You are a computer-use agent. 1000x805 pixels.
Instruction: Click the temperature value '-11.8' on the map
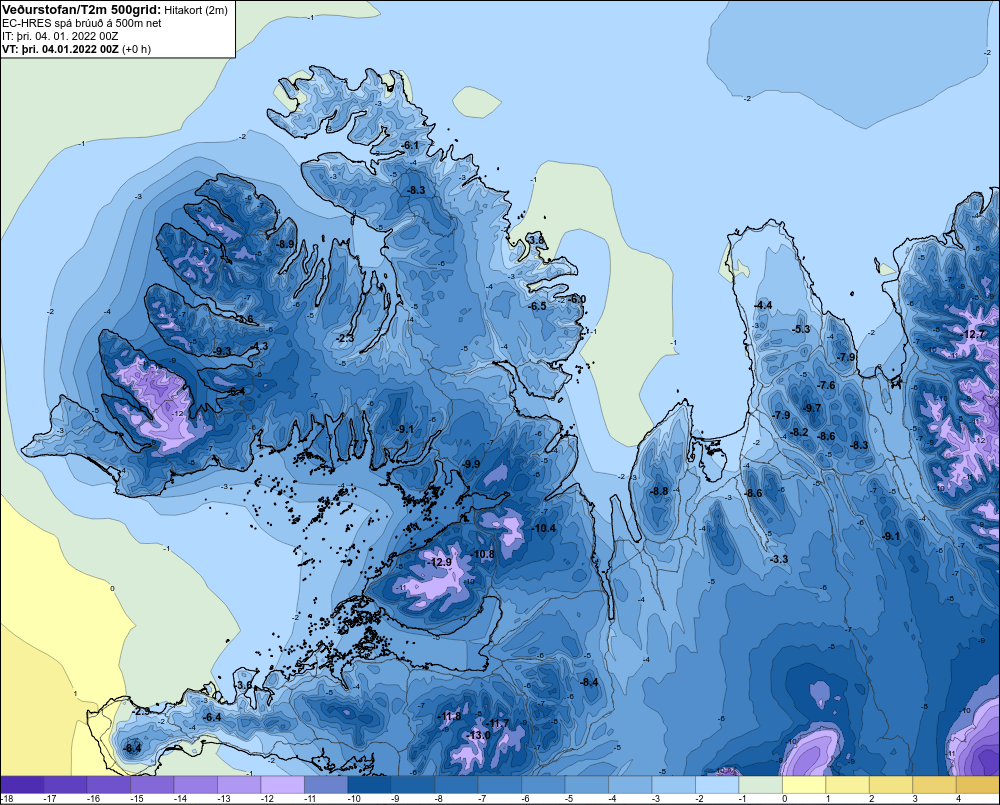click(x=449, y=716)
